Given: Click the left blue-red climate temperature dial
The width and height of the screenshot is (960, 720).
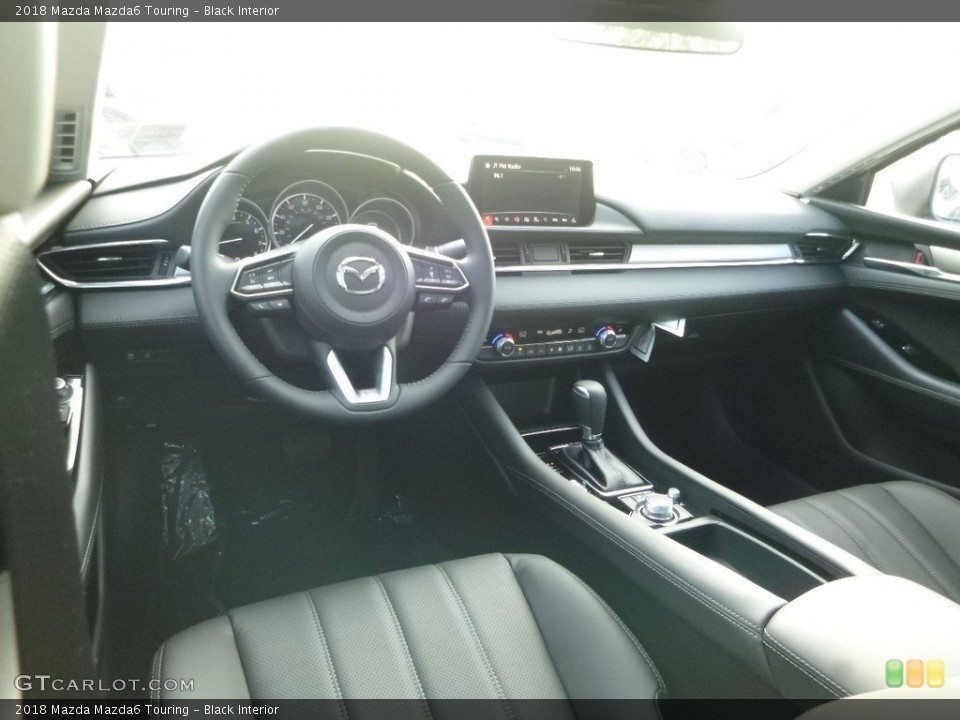Looking at the screenshot, I should (x=504, y=345).
